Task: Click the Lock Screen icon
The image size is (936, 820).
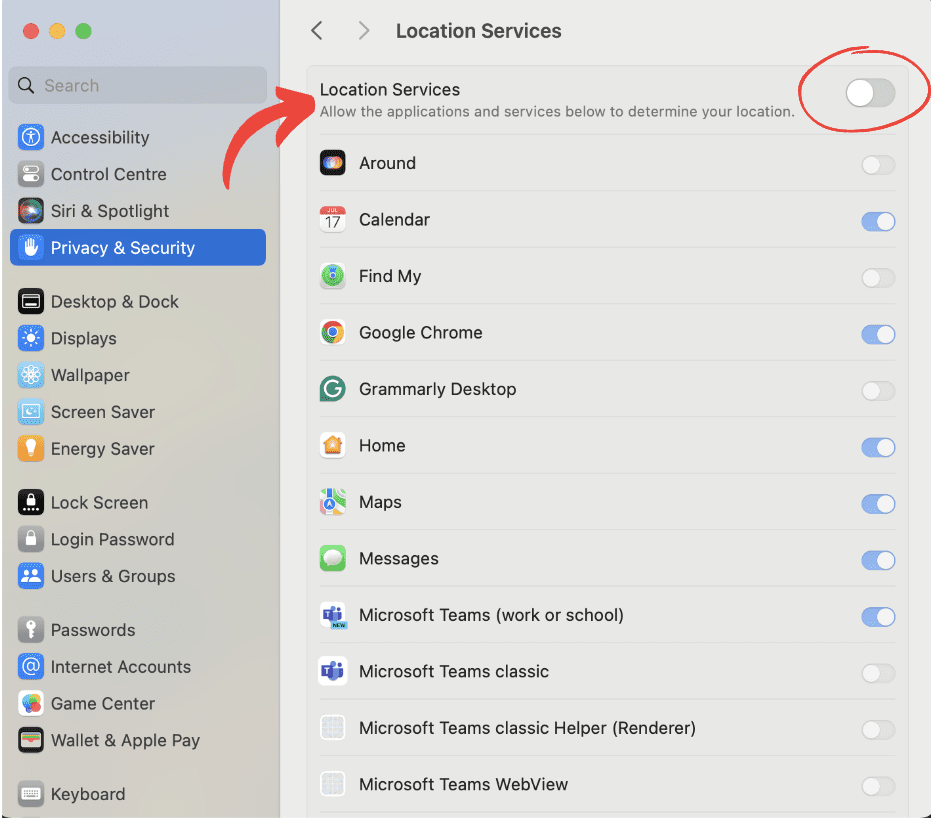Action: pos(31,503)
